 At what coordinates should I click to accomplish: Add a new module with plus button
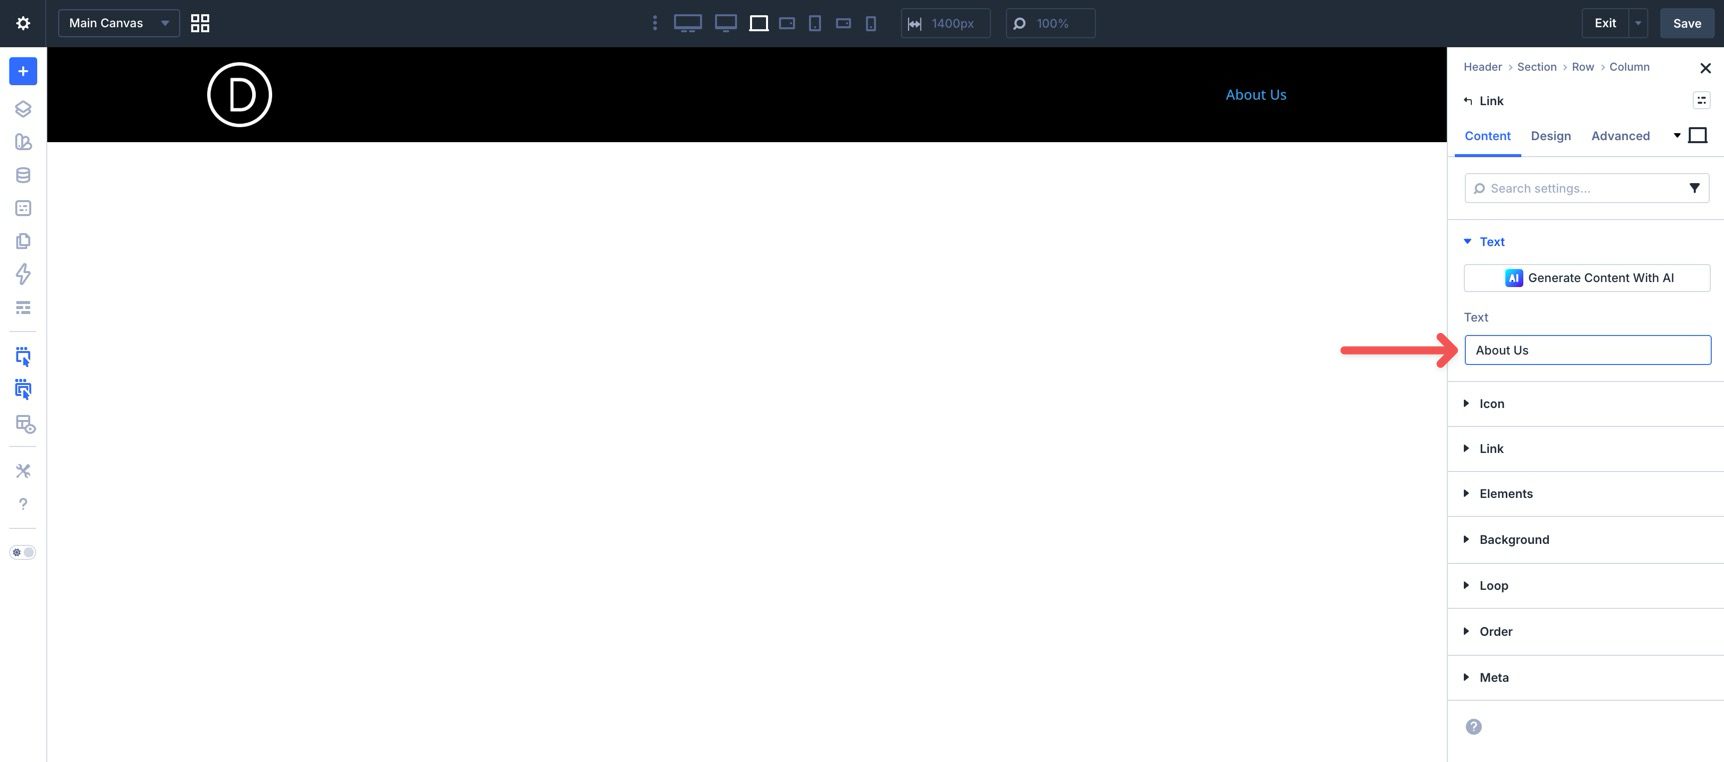(x=23, y=71)
